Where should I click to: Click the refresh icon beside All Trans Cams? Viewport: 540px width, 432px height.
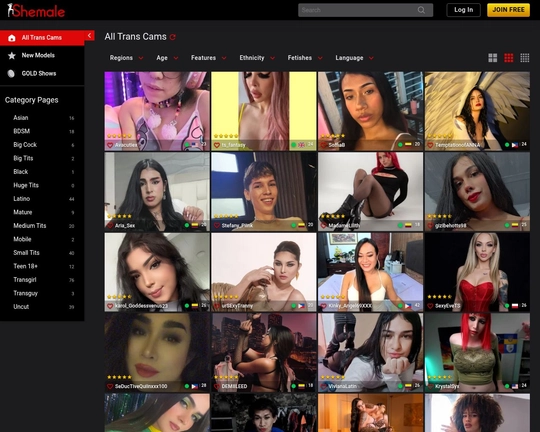[173, 37]
